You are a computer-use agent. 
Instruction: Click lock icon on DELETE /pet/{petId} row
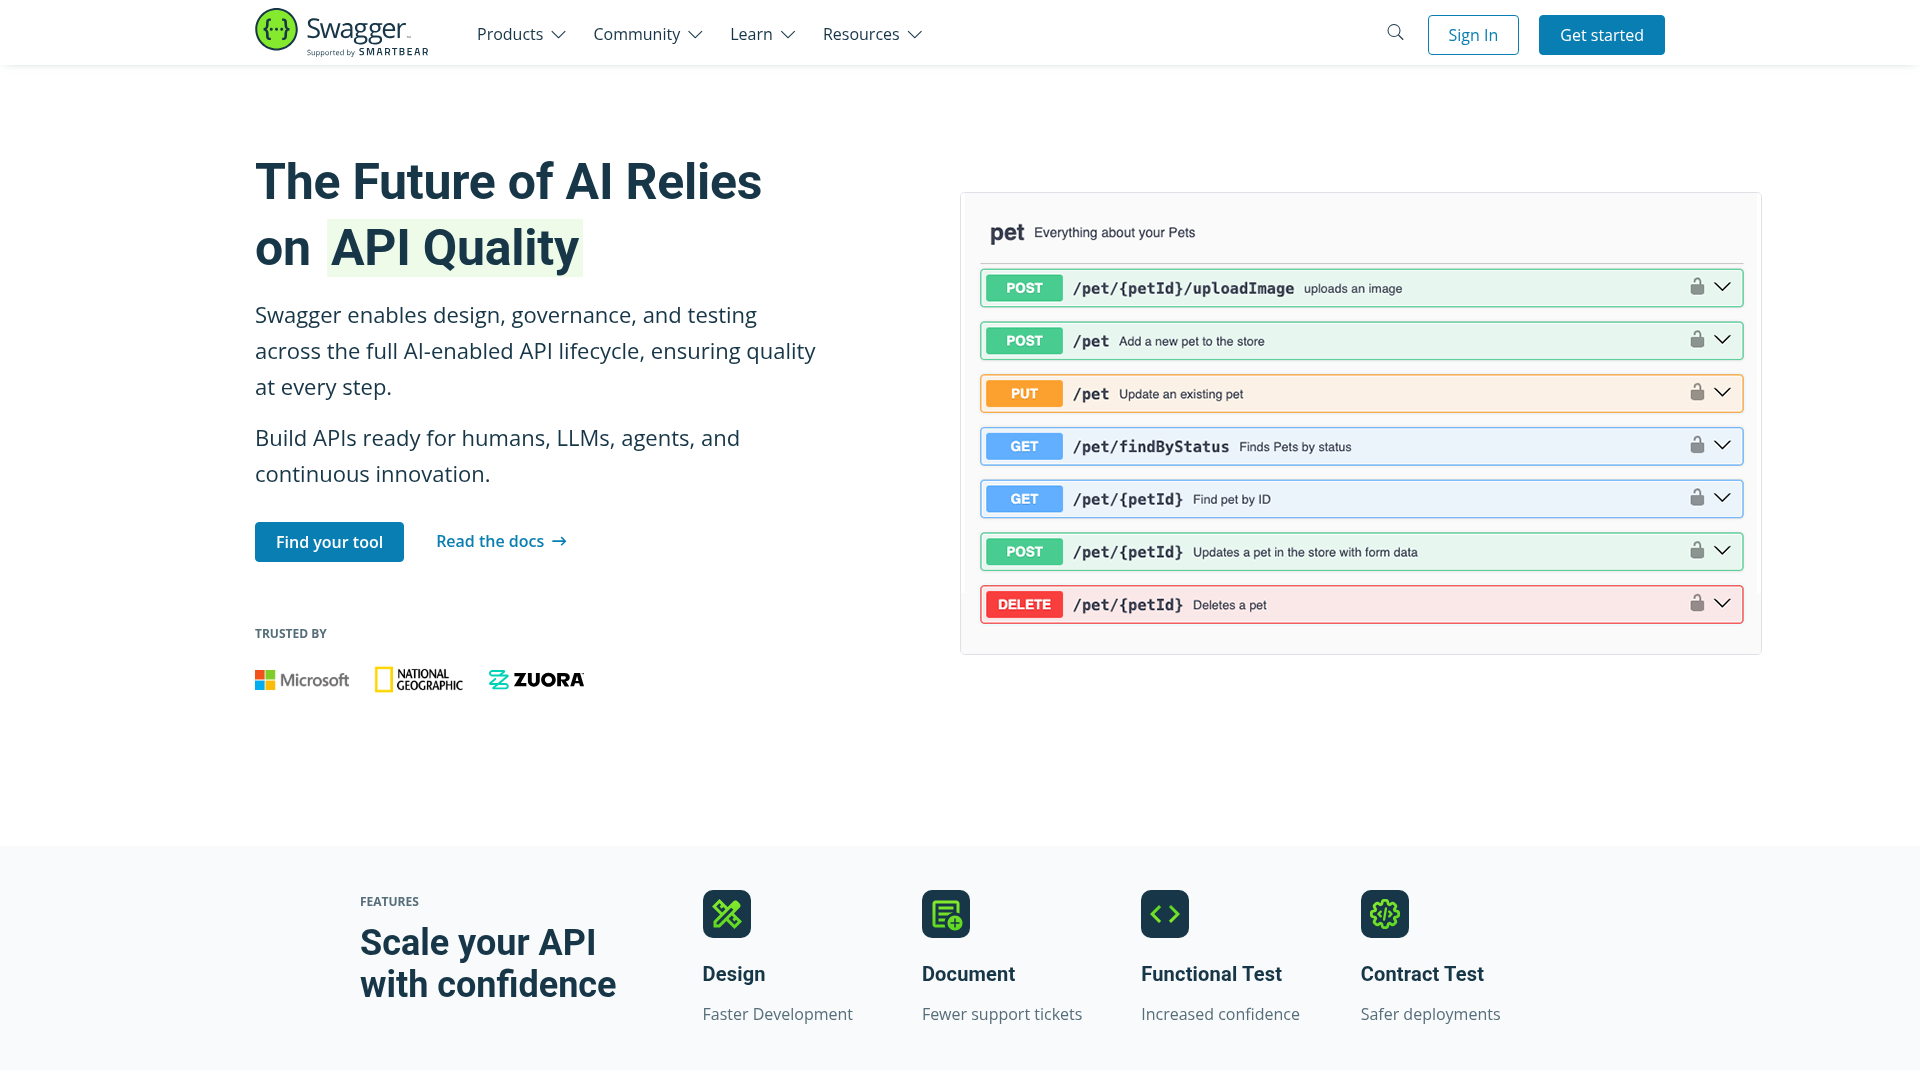coord(1697,603)
